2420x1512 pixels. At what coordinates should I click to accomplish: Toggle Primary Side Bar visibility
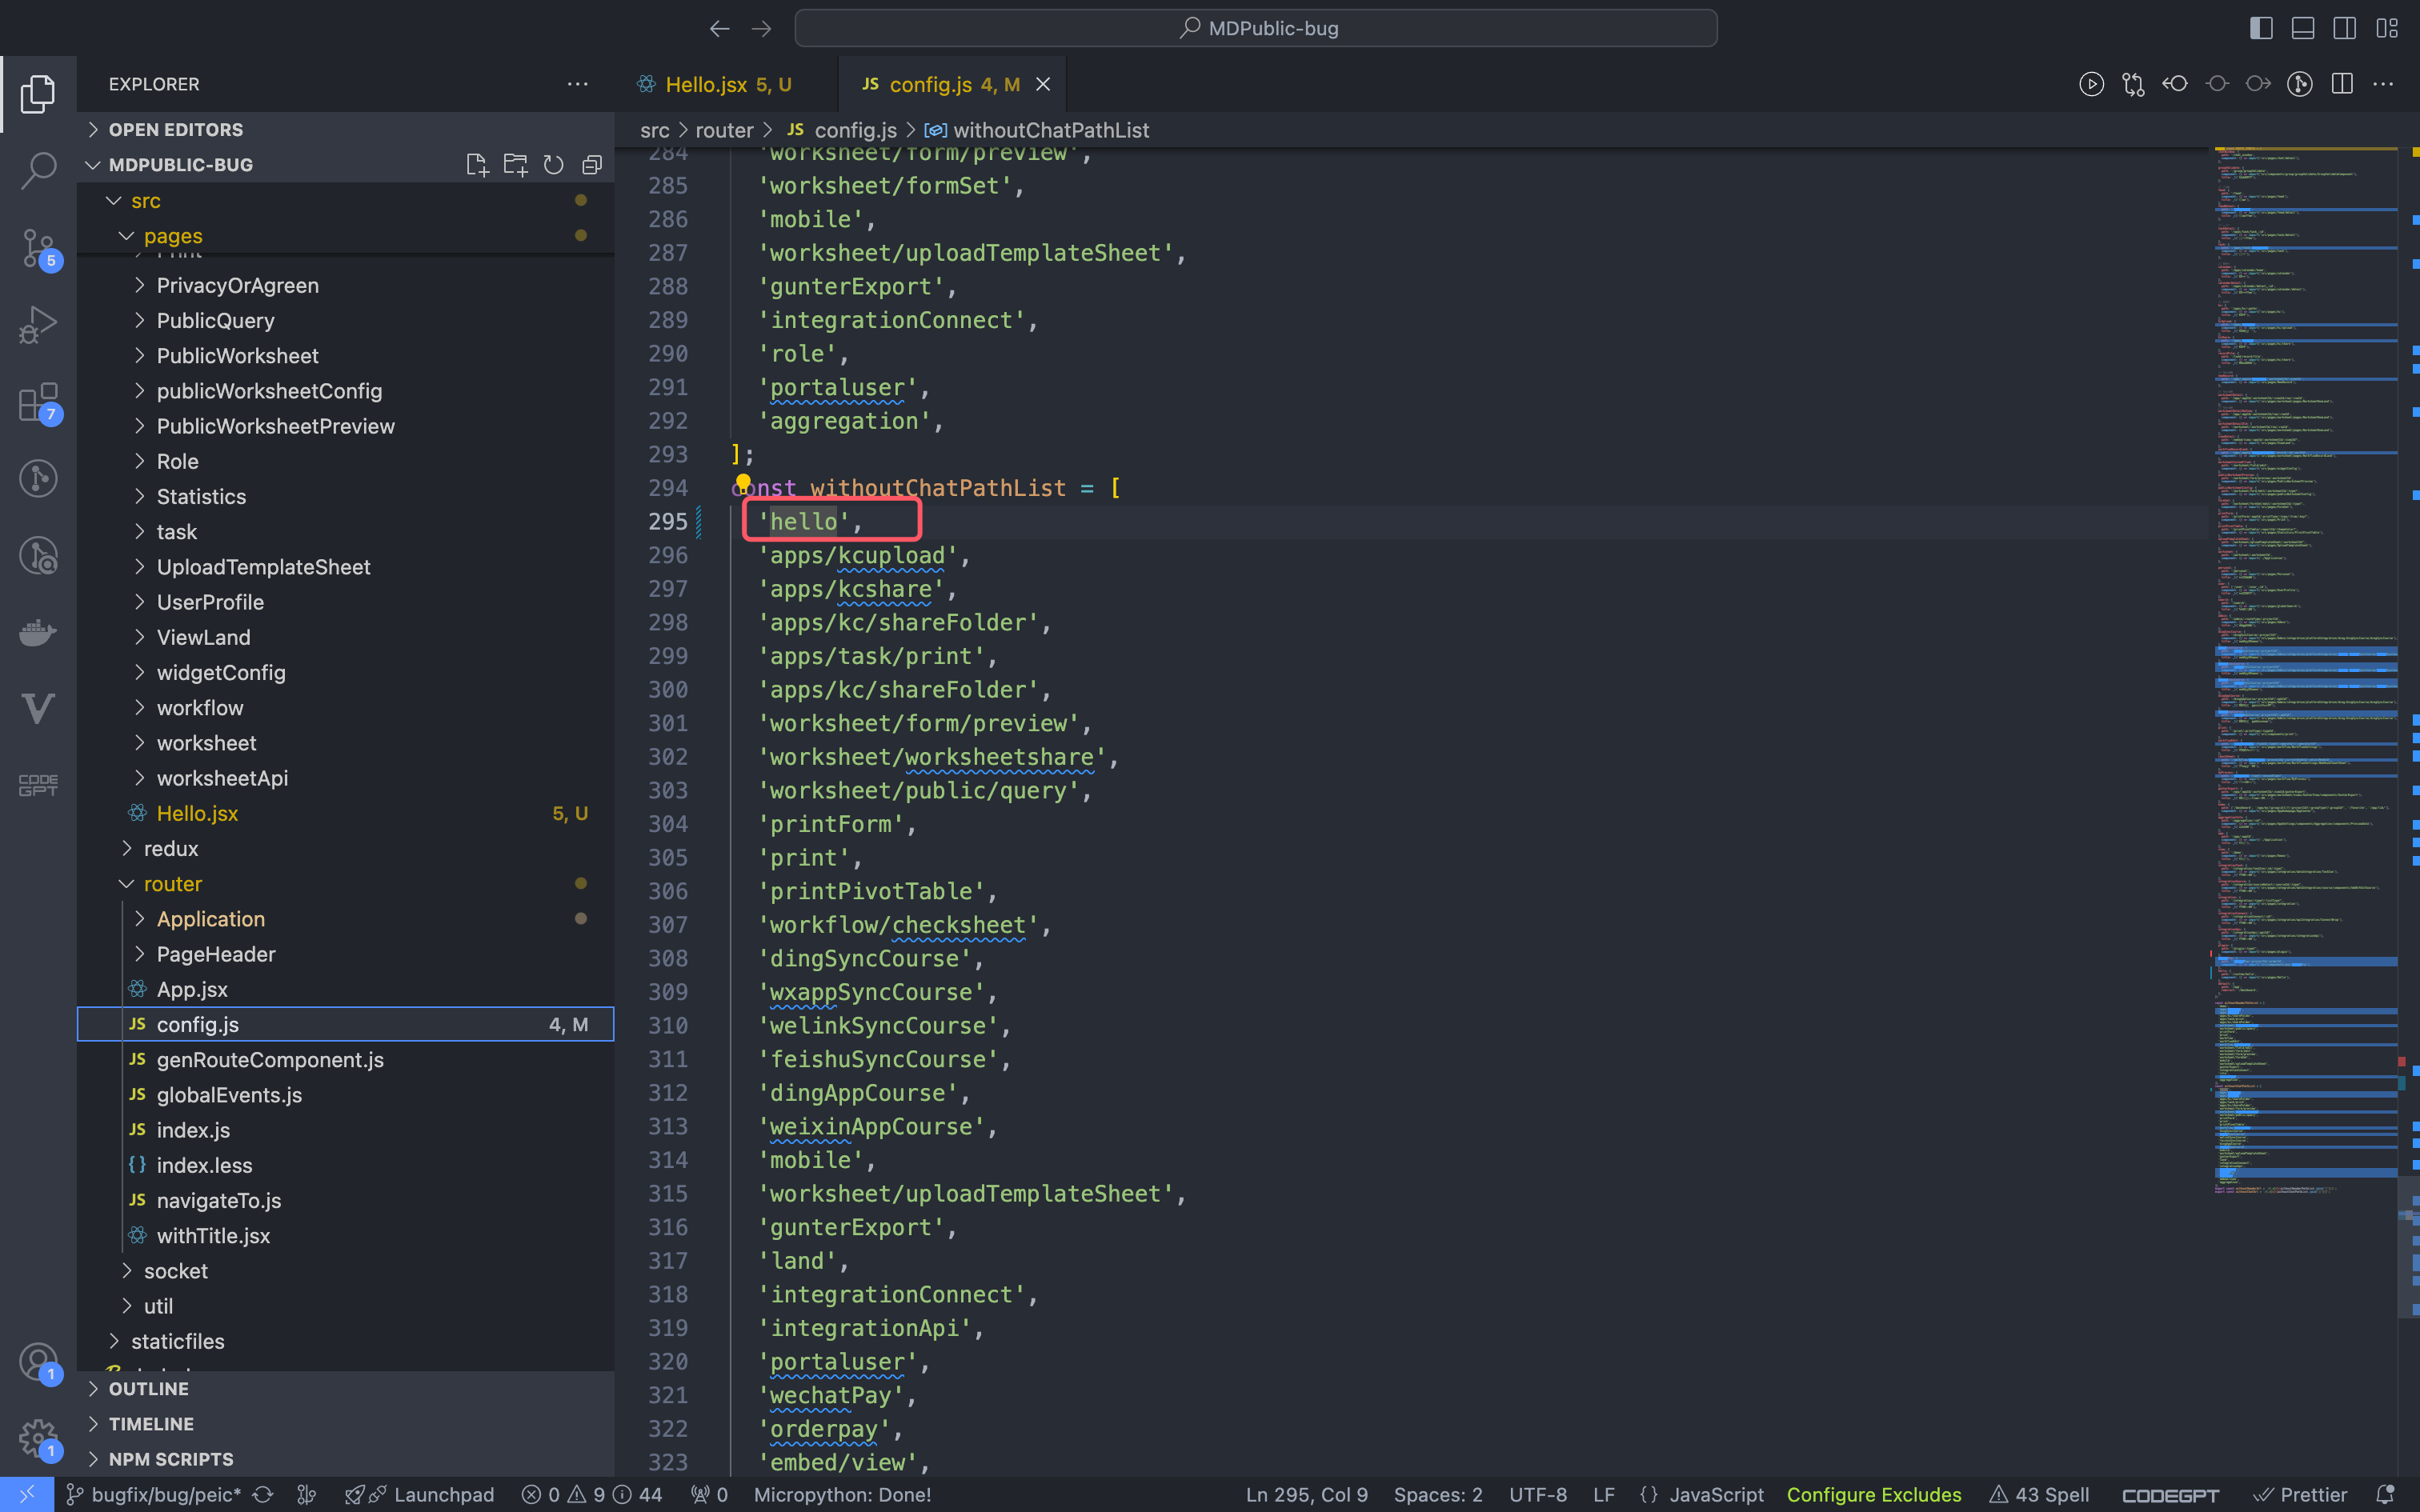2261,28
